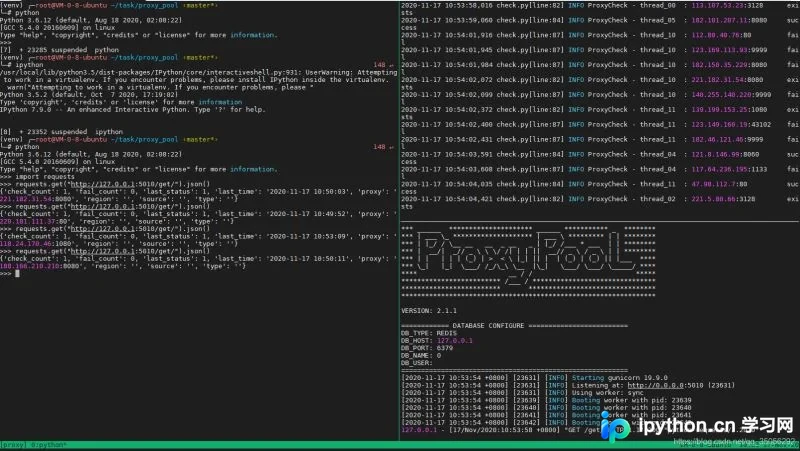The image size is (800, 451).
Task: Click log proxy '182.46.121.46:9999'
Action: coord(727,139)
